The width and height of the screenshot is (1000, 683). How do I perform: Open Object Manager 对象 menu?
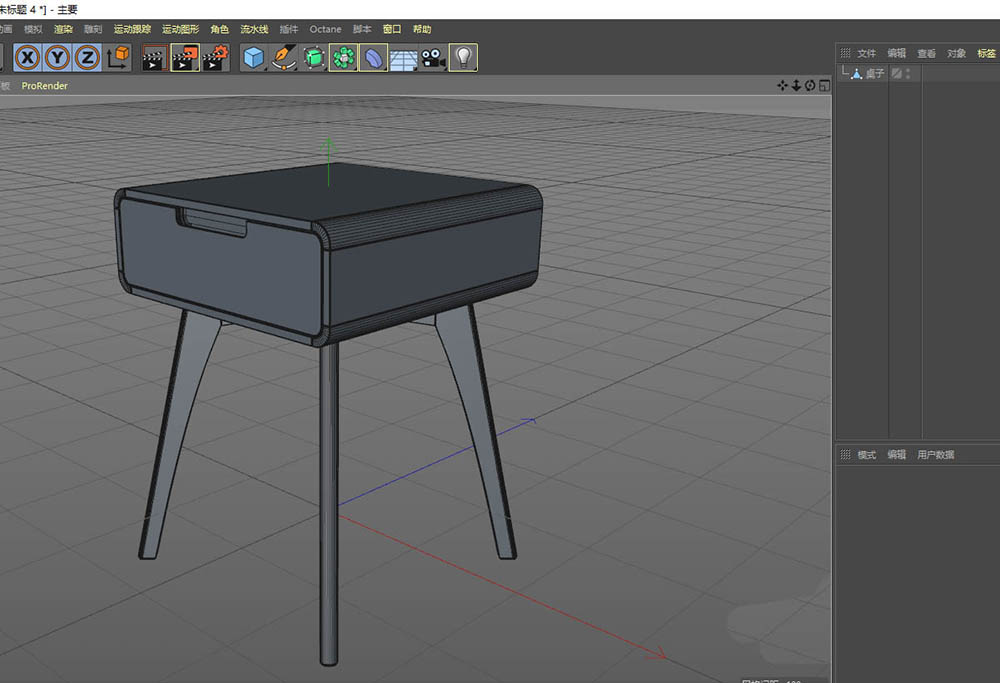click(x=957, y=54)
